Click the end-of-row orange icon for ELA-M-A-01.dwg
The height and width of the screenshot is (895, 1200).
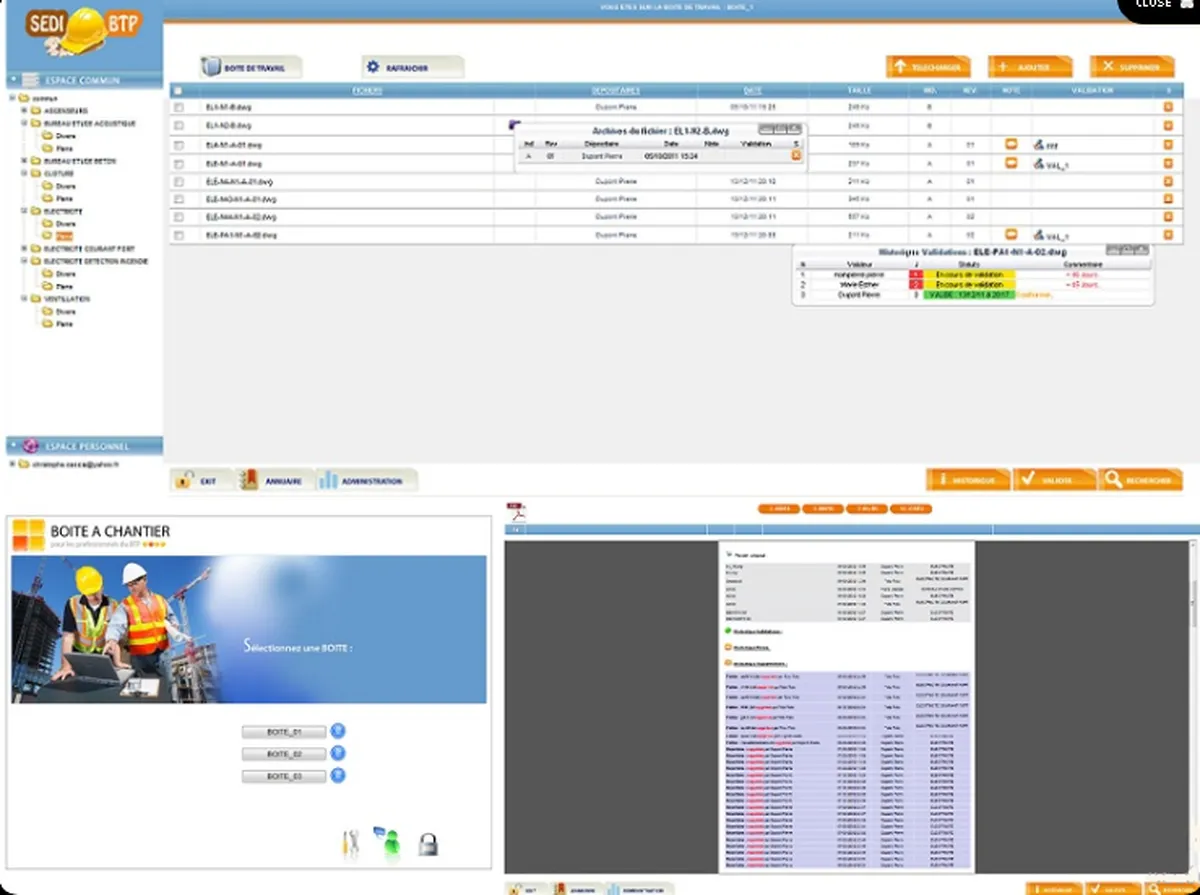[1167, 144]
